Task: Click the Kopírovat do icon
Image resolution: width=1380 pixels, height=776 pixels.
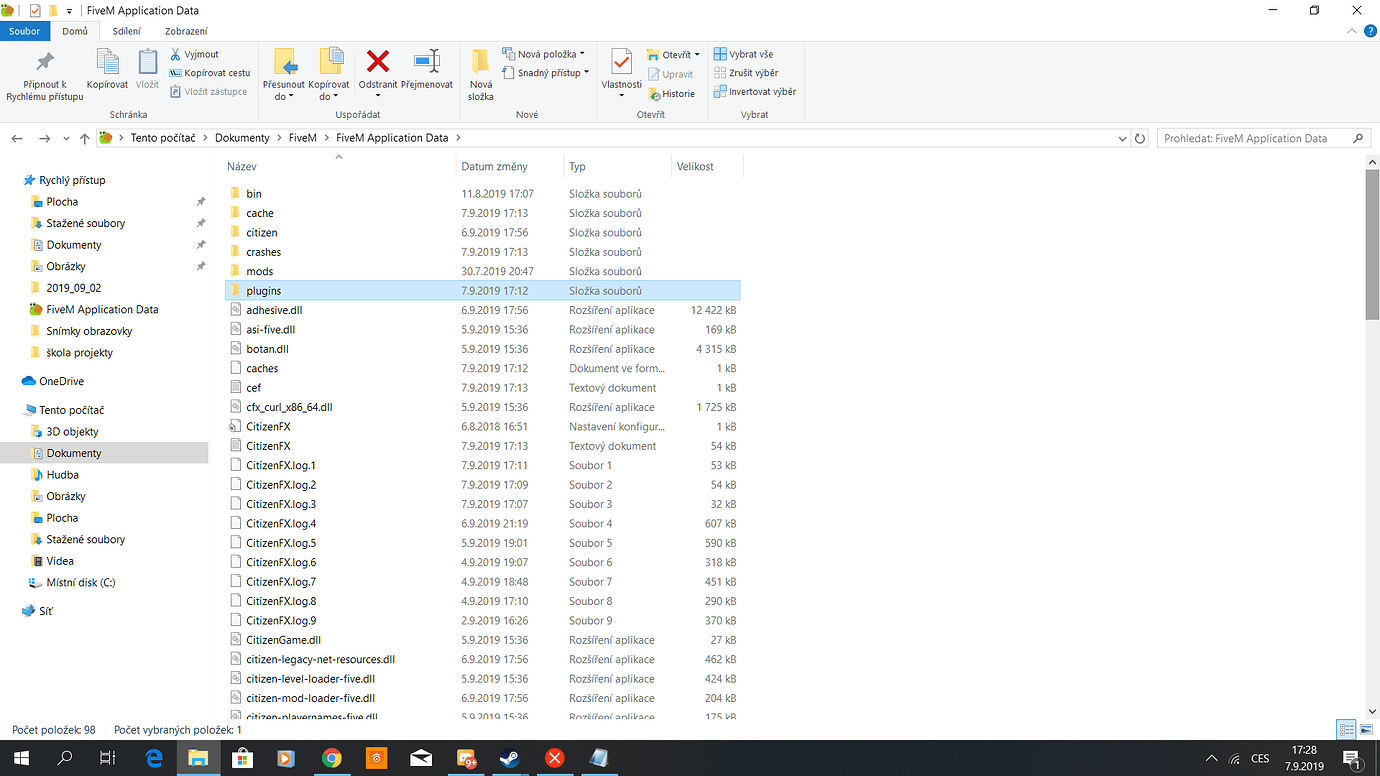Action: pyautogui.click(x=329, y=62)
